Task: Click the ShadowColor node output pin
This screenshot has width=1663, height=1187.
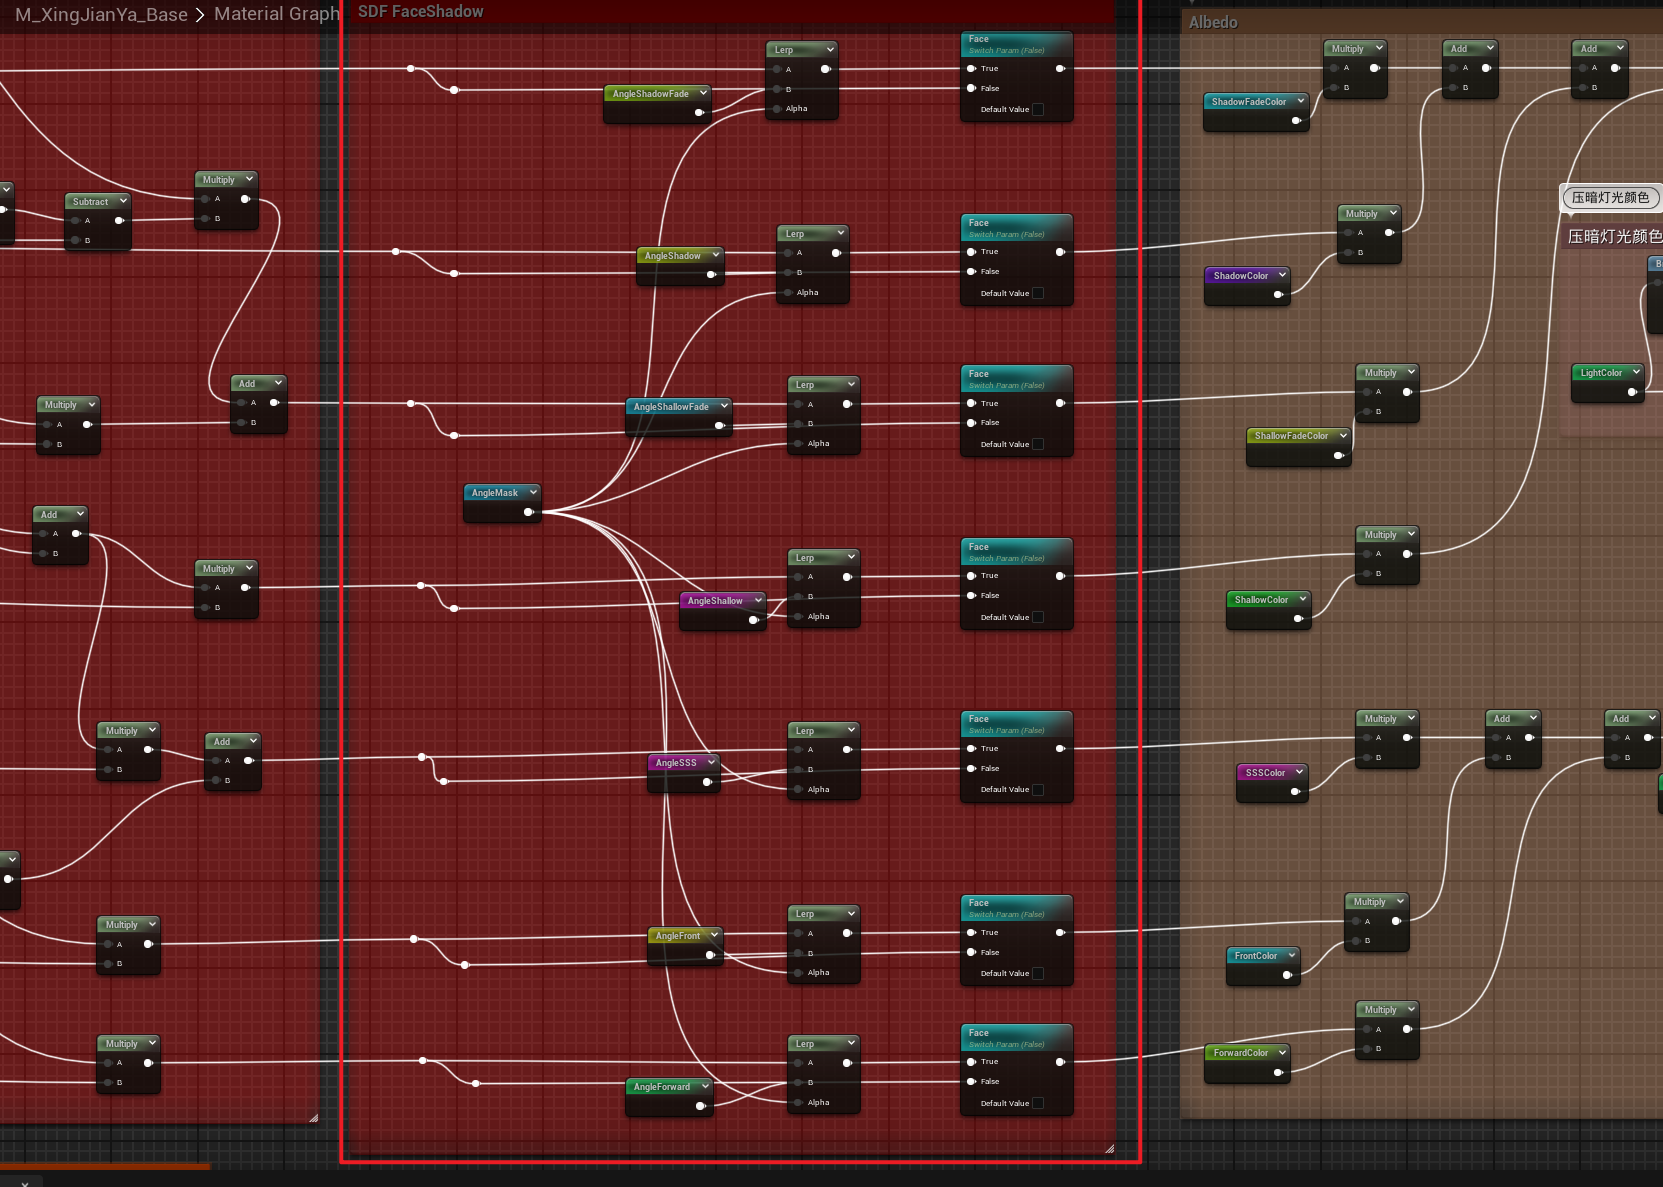Action: pyautogui.click(x=1277, y=295)
